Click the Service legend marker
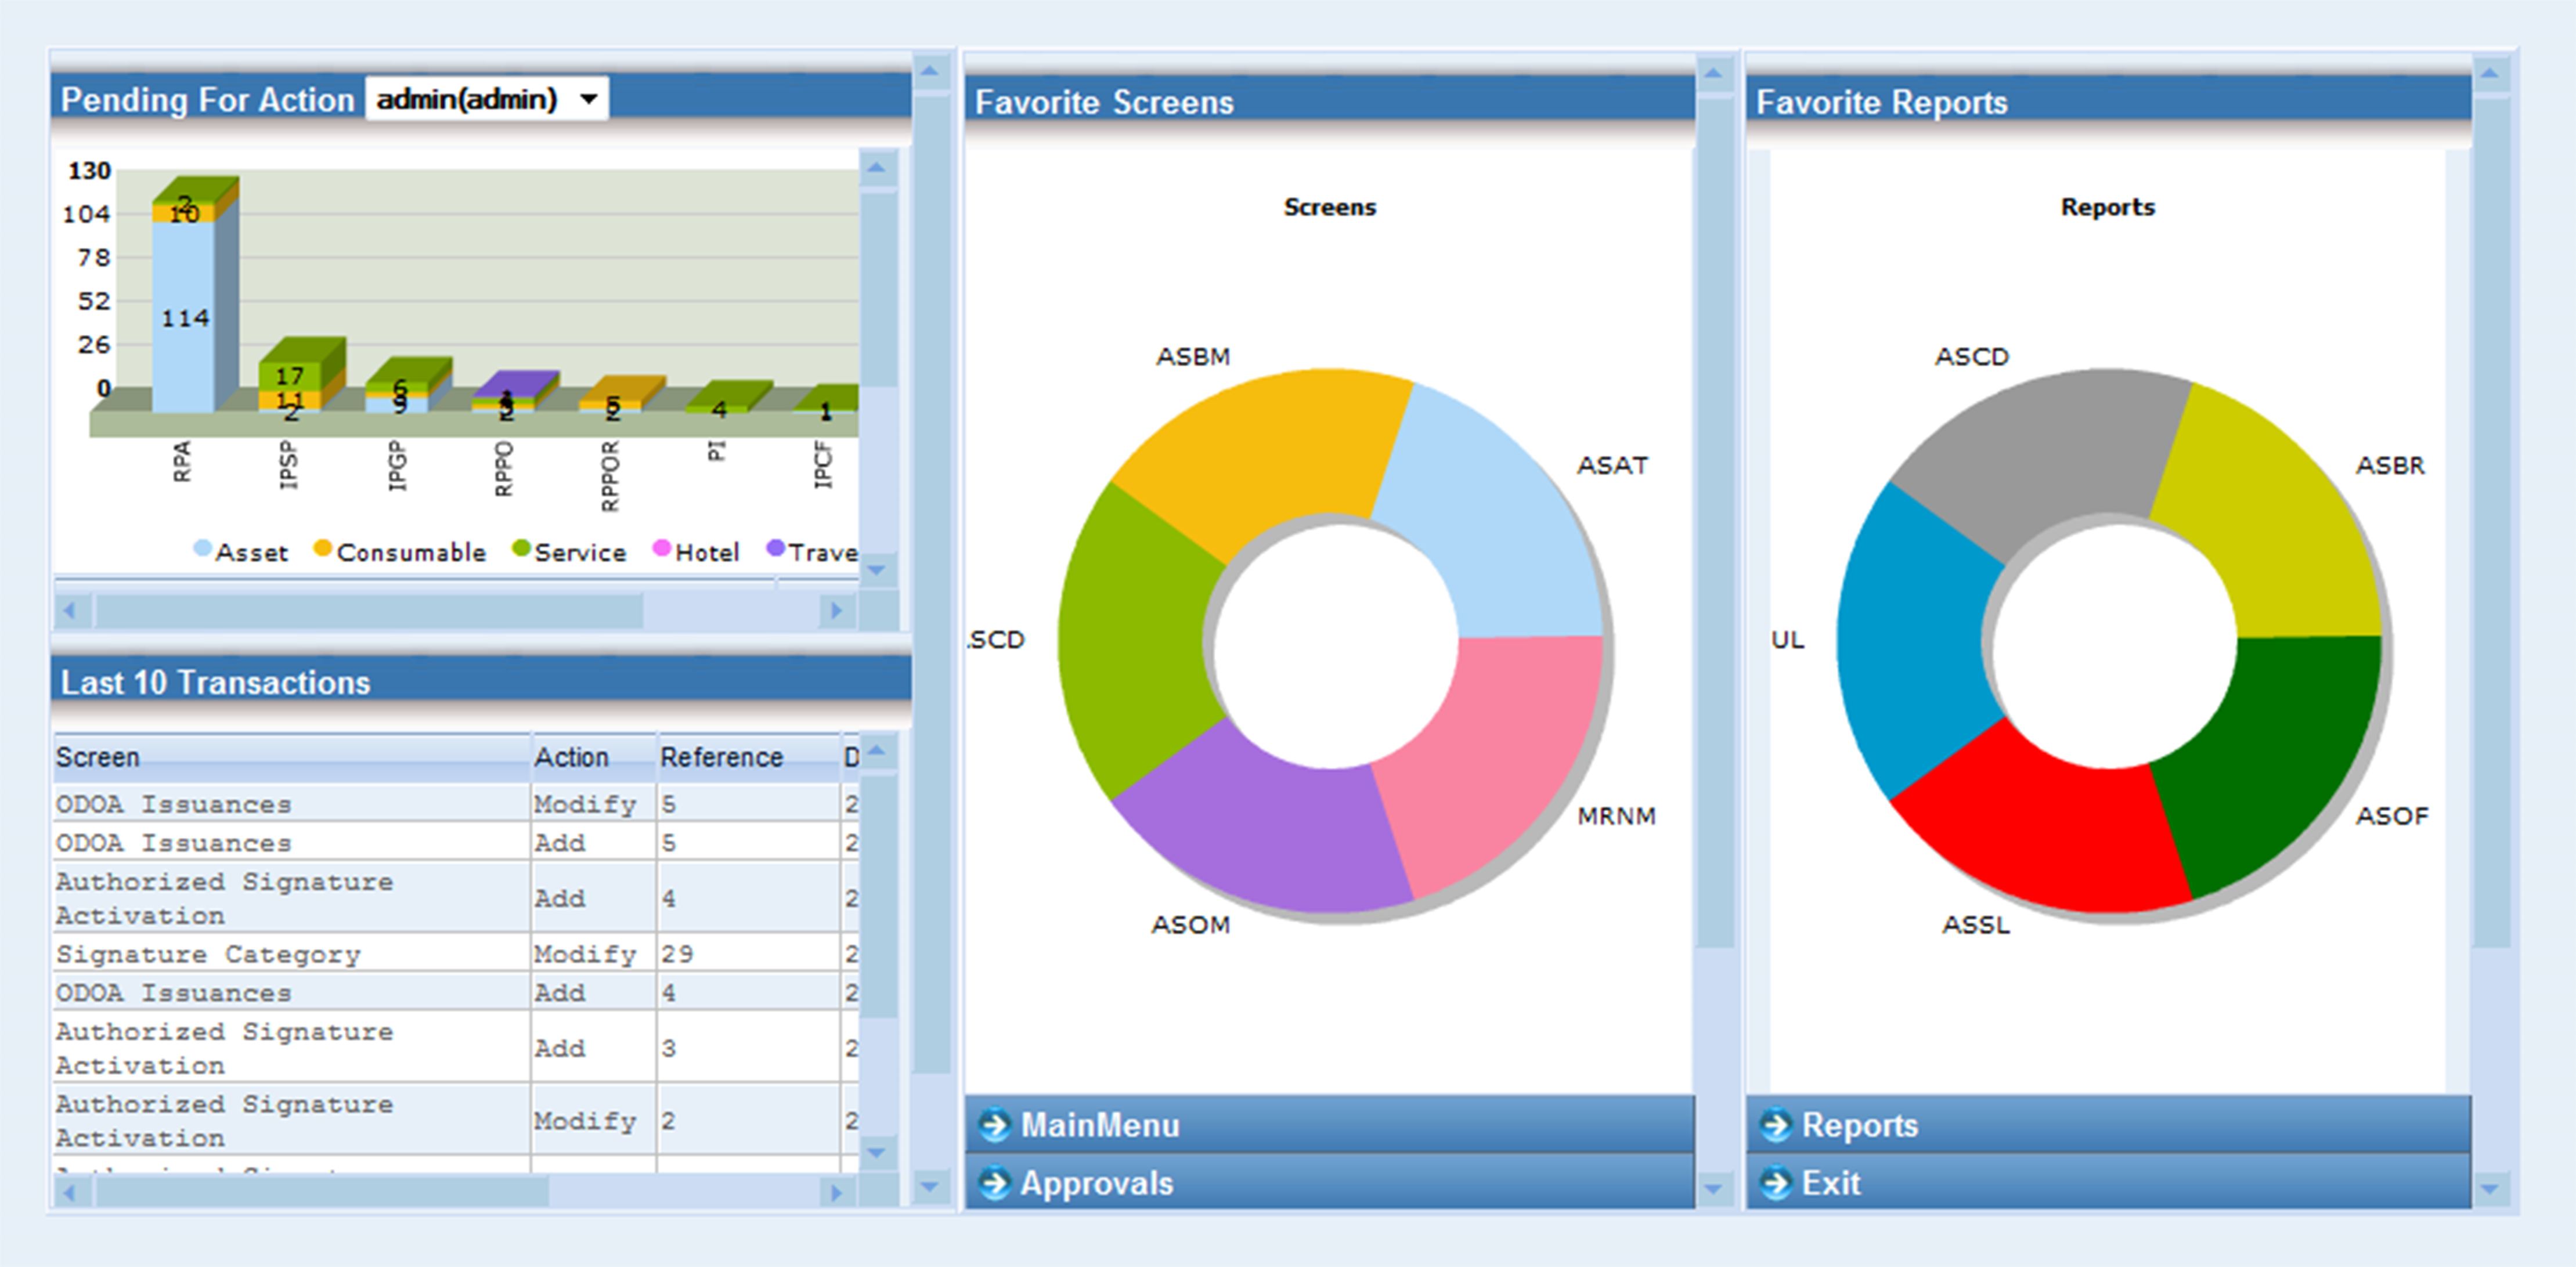 coord(521,548)
